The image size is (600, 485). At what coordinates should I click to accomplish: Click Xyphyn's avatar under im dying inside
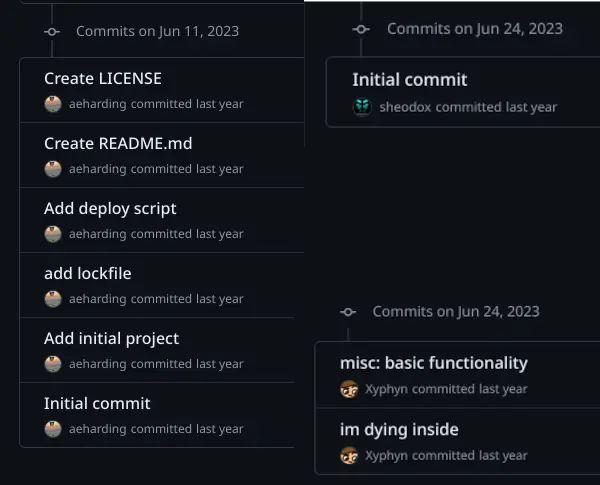(x=349, y=455)
